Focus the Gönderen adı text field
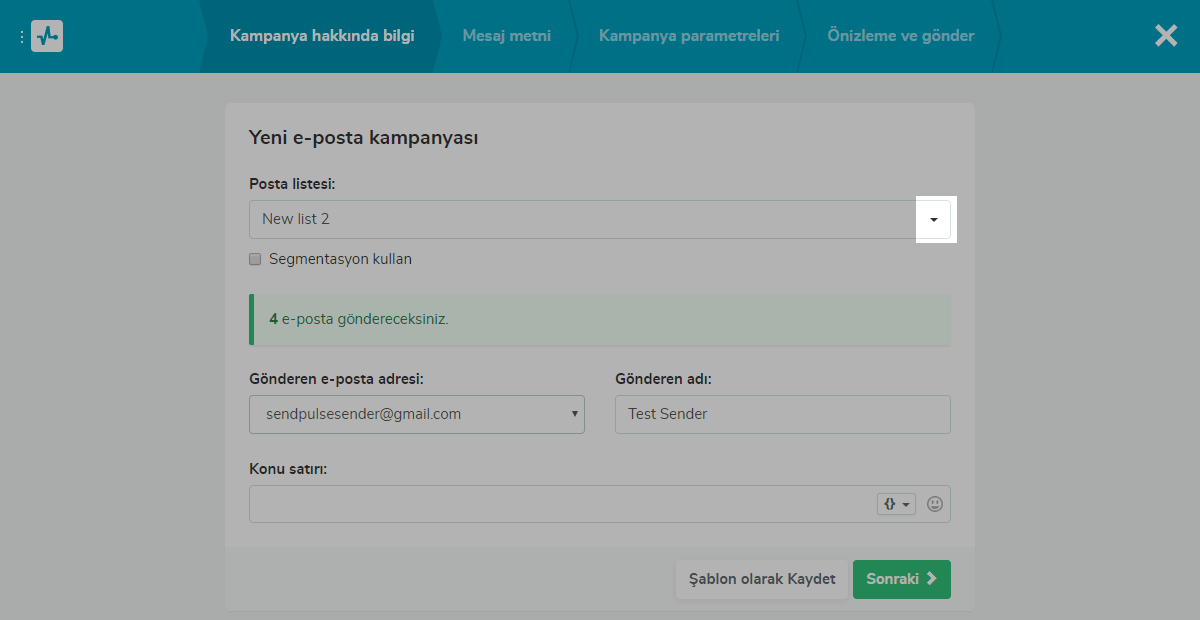Image resolution: width=1200 pixels, height=620 pixels. click(x=782, y=414)
